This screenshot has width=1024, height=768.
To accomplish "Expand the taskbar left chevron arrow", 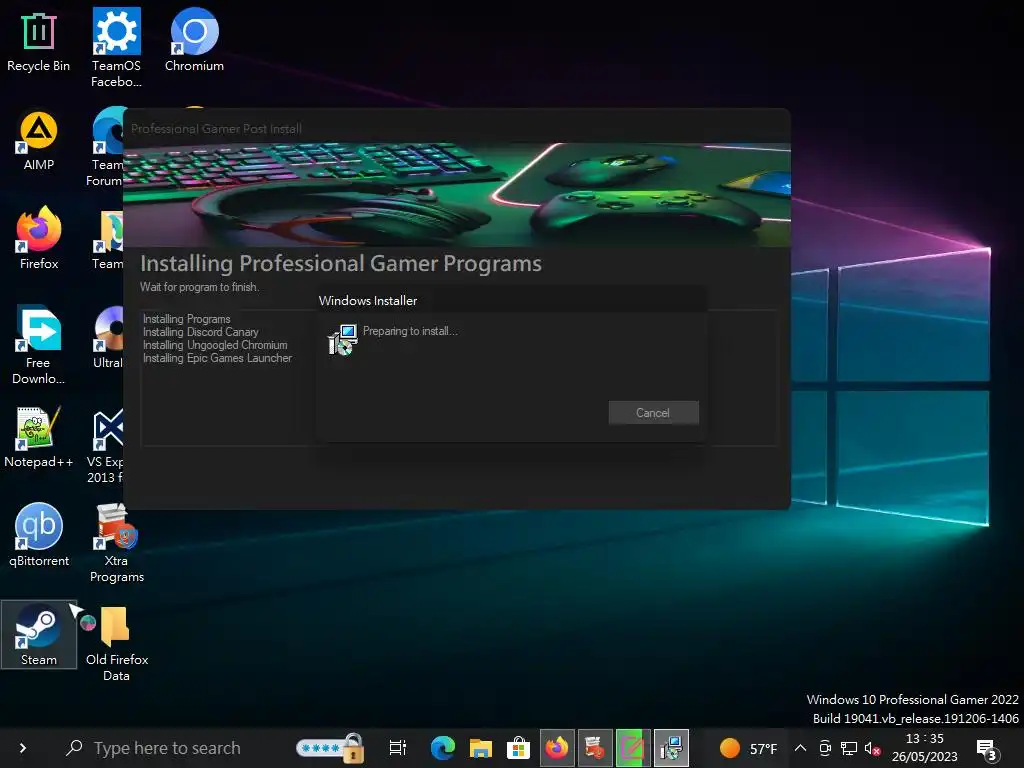I will coord(23,748).
